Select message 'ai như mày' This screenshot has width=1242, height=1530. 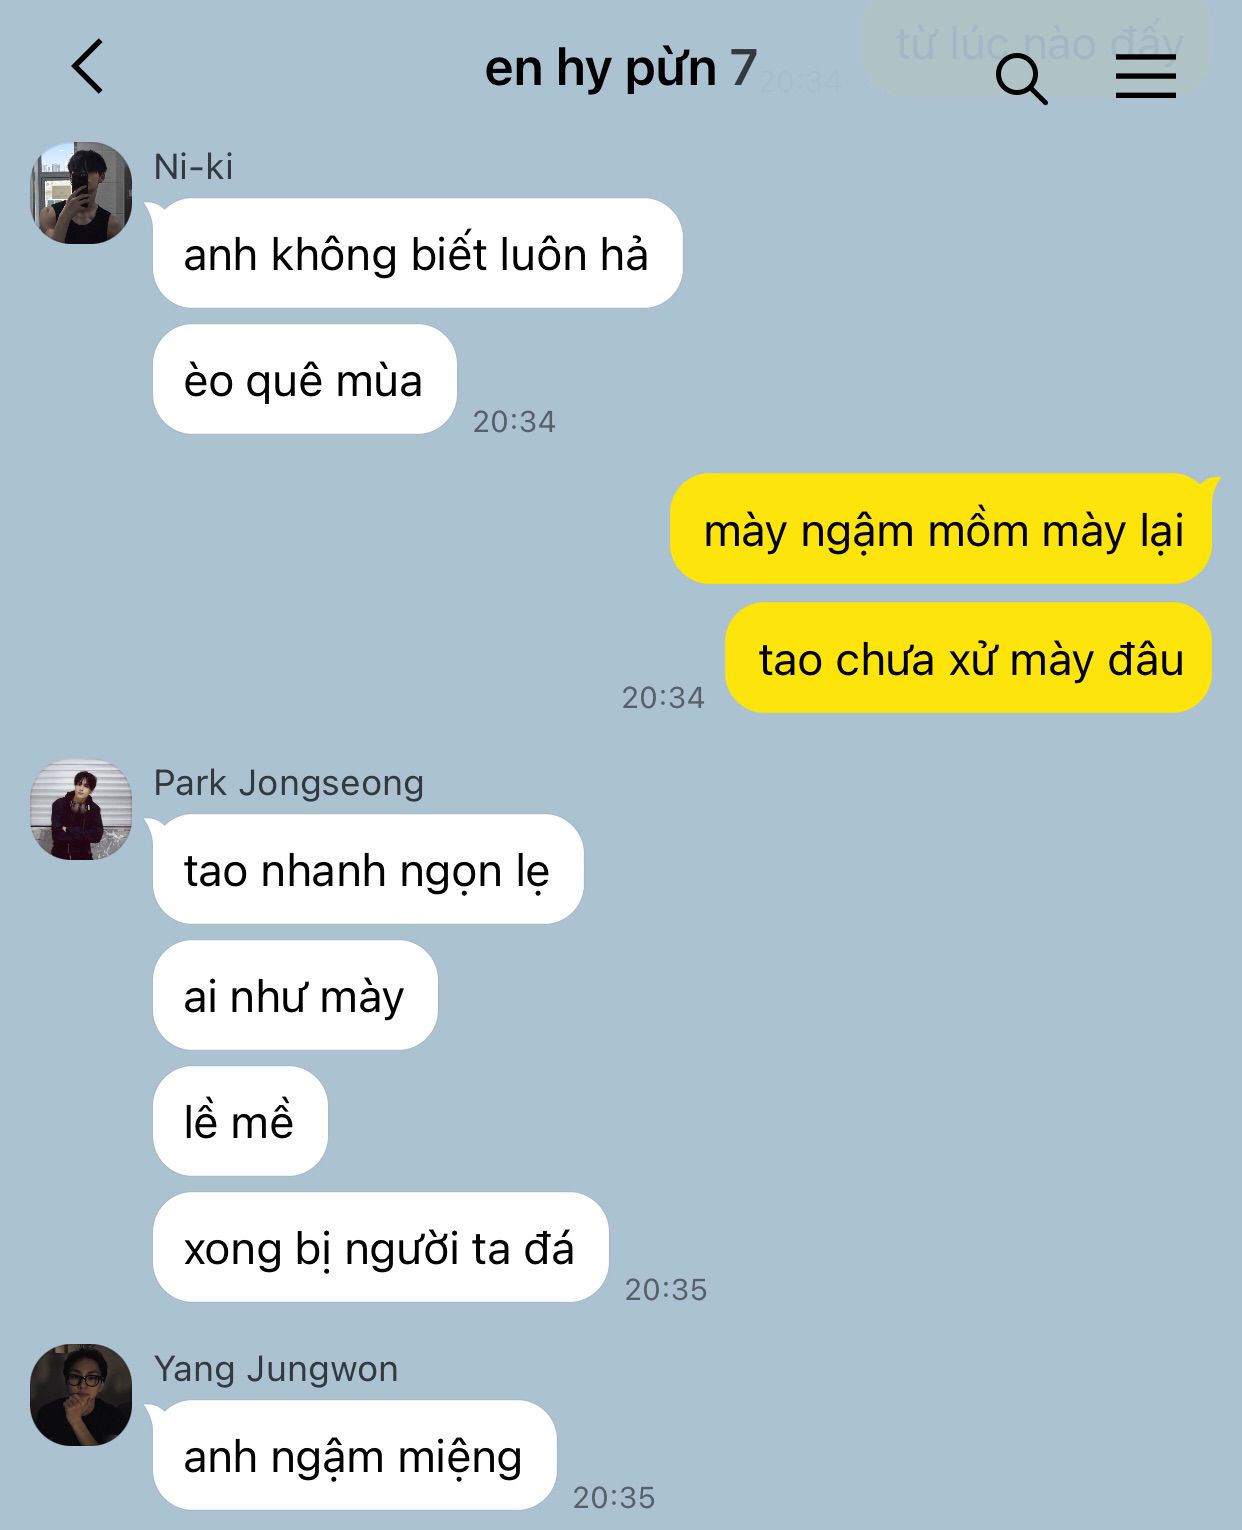pos(295,996)
